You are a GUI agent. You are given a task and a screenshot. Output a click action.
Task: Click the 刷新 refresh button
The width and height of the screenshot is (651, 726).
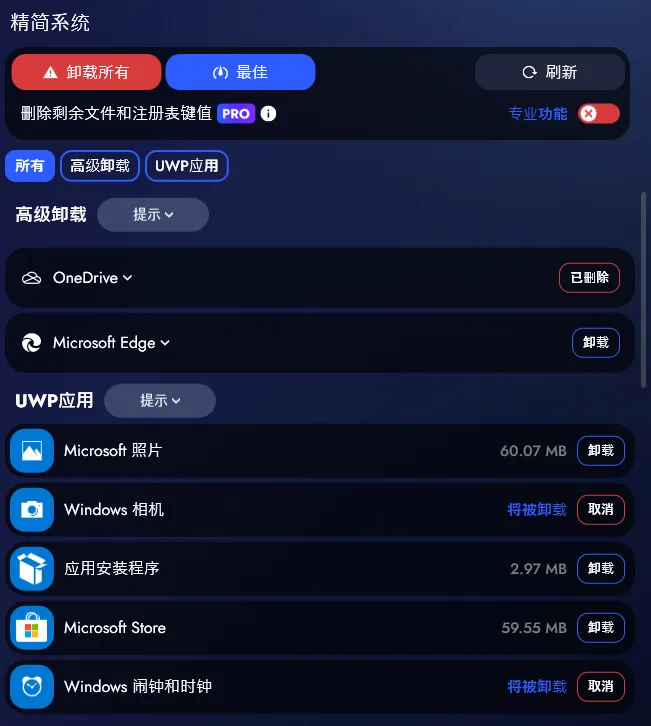coord(550,72)
